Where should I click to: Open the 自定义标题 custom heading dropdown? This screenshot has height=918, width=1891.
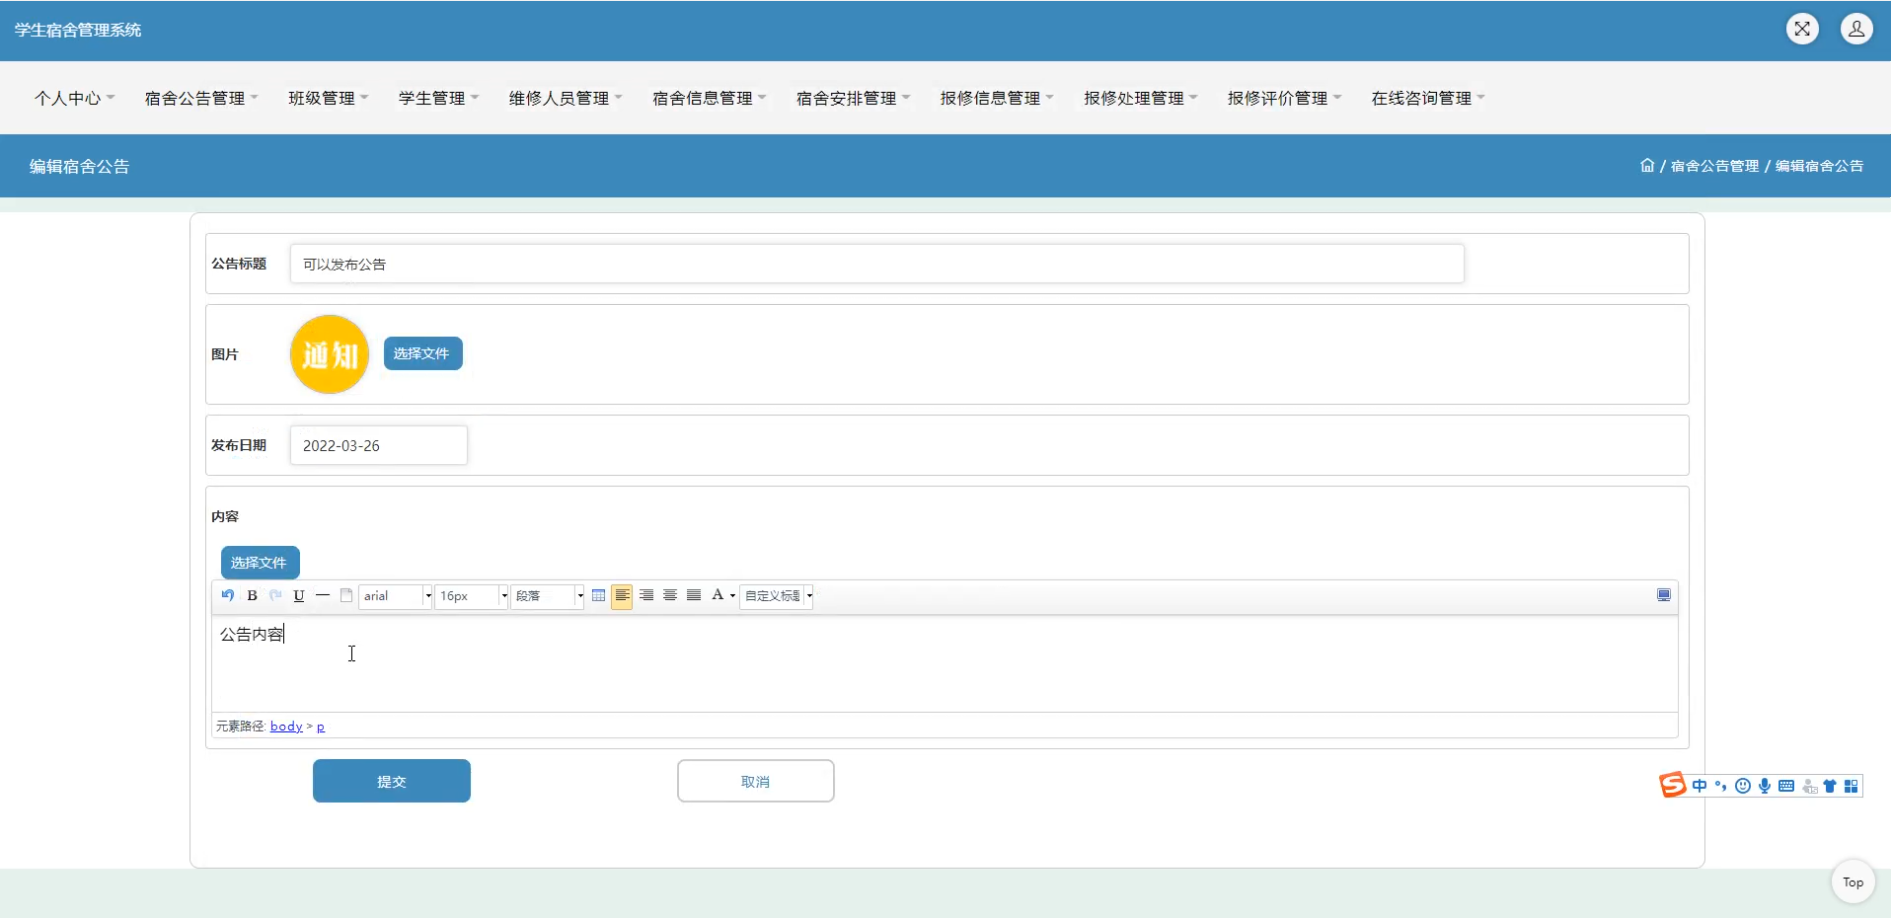[x=776, y=596]
